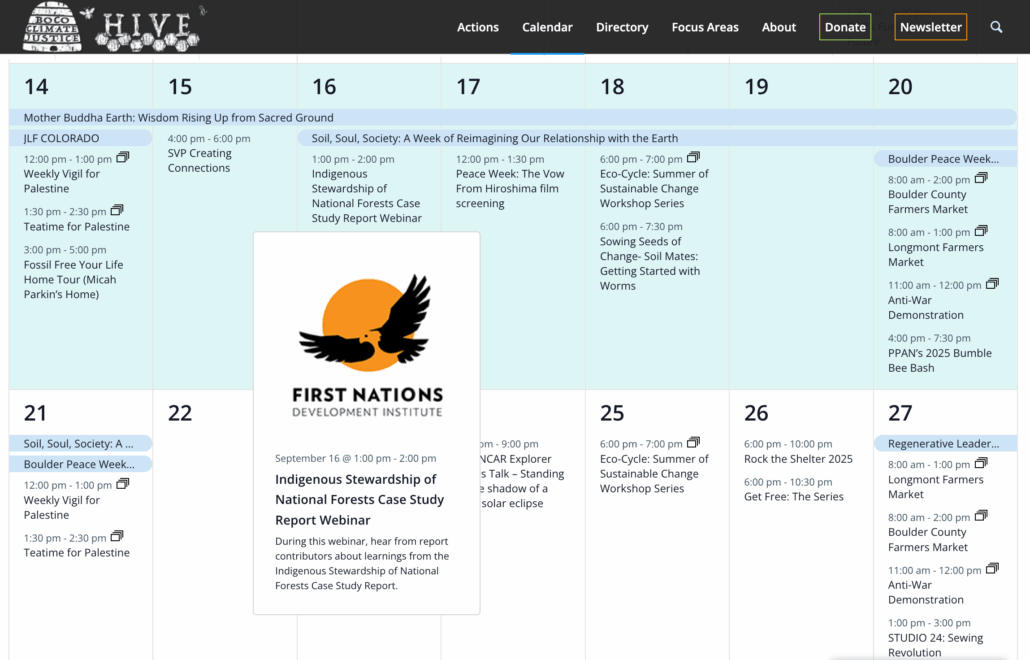Expand the Focus Areas menu
Viewport: 1030px width, 660px height.
[704, 27]
